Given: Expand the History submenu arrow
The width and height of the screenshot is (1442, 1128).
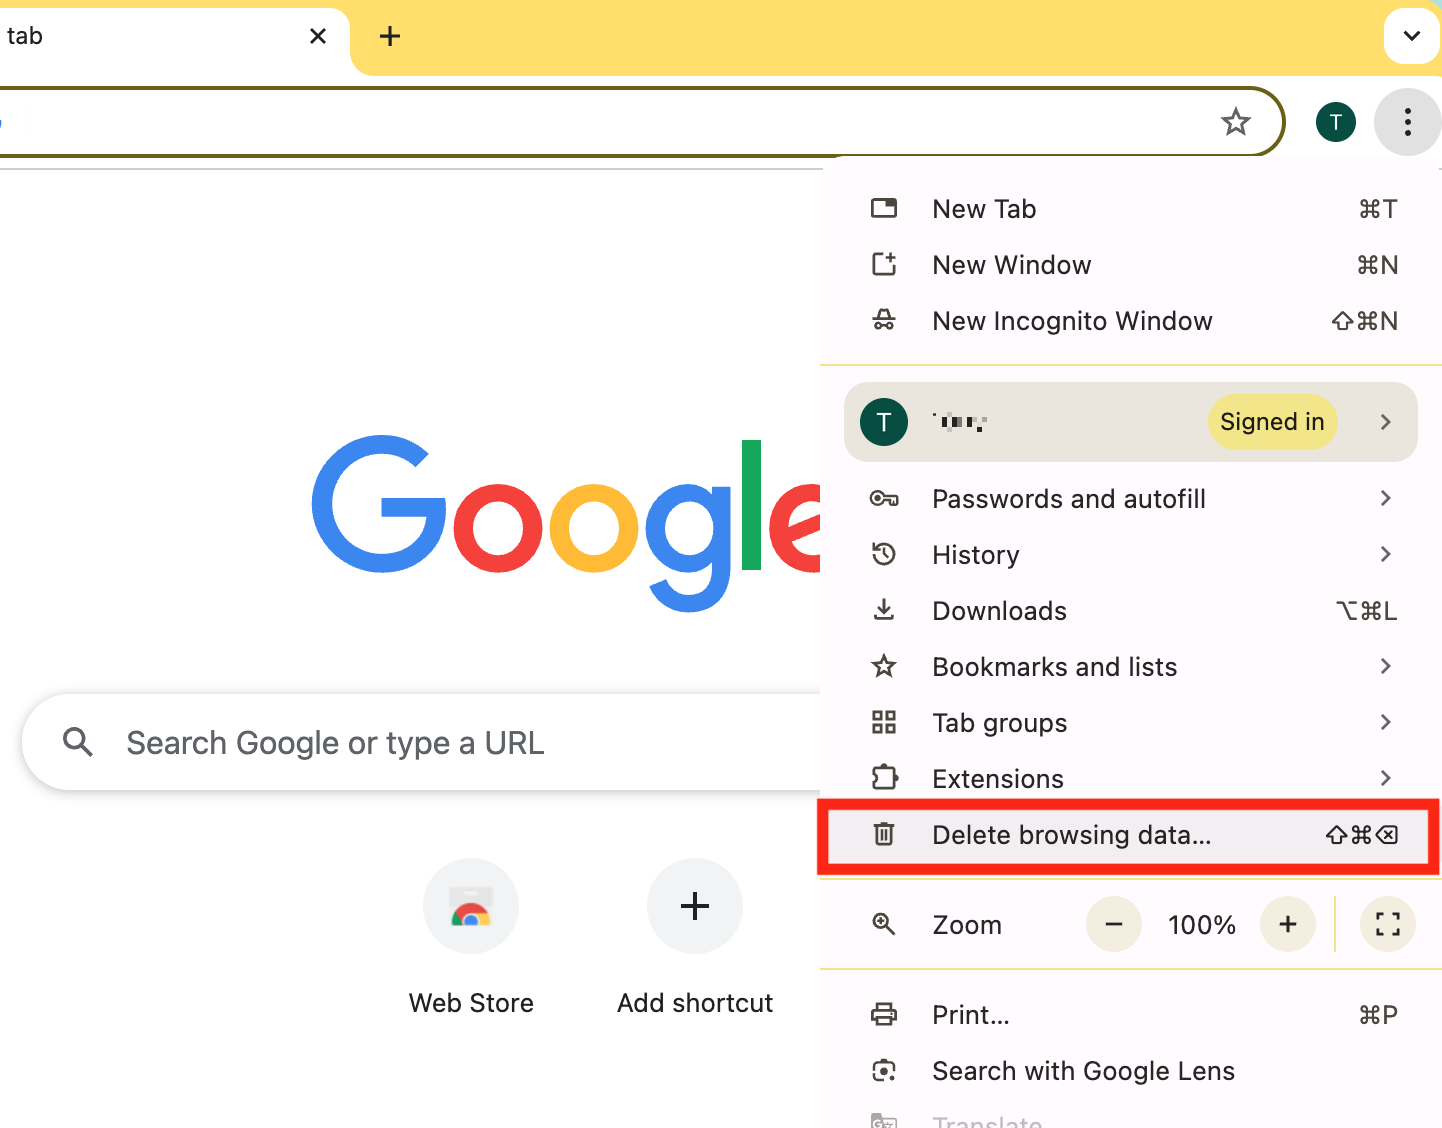Looking at the screenshot, I should 1385,554.
